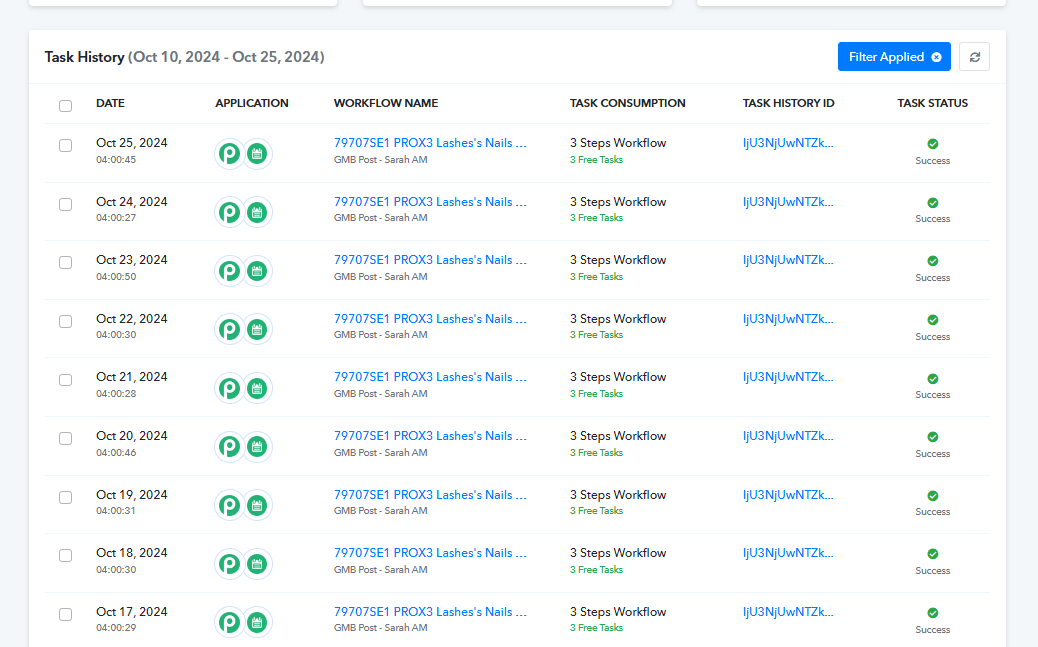Check the Oct 23, 2024 row checkbox
Viewport: 1038px width, 647px height.
[66, 263]
